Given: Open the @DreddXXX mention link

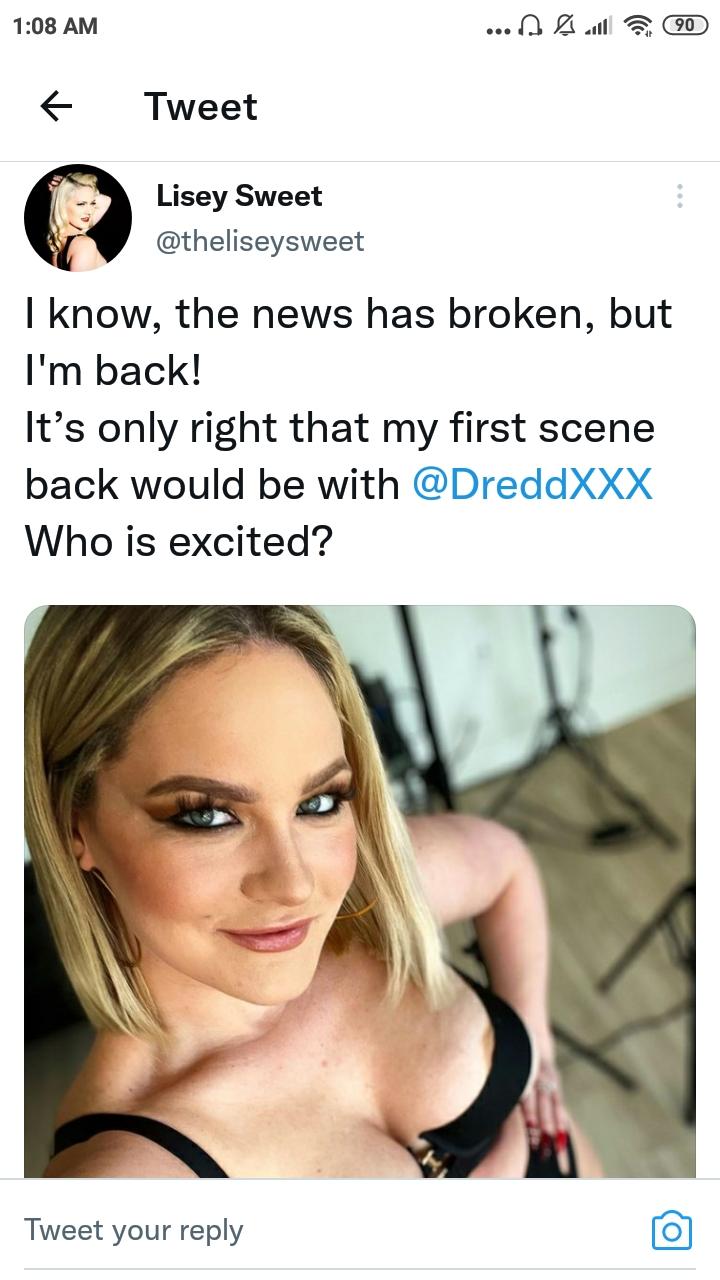Looking at the screenshot, I should (533, 485).
